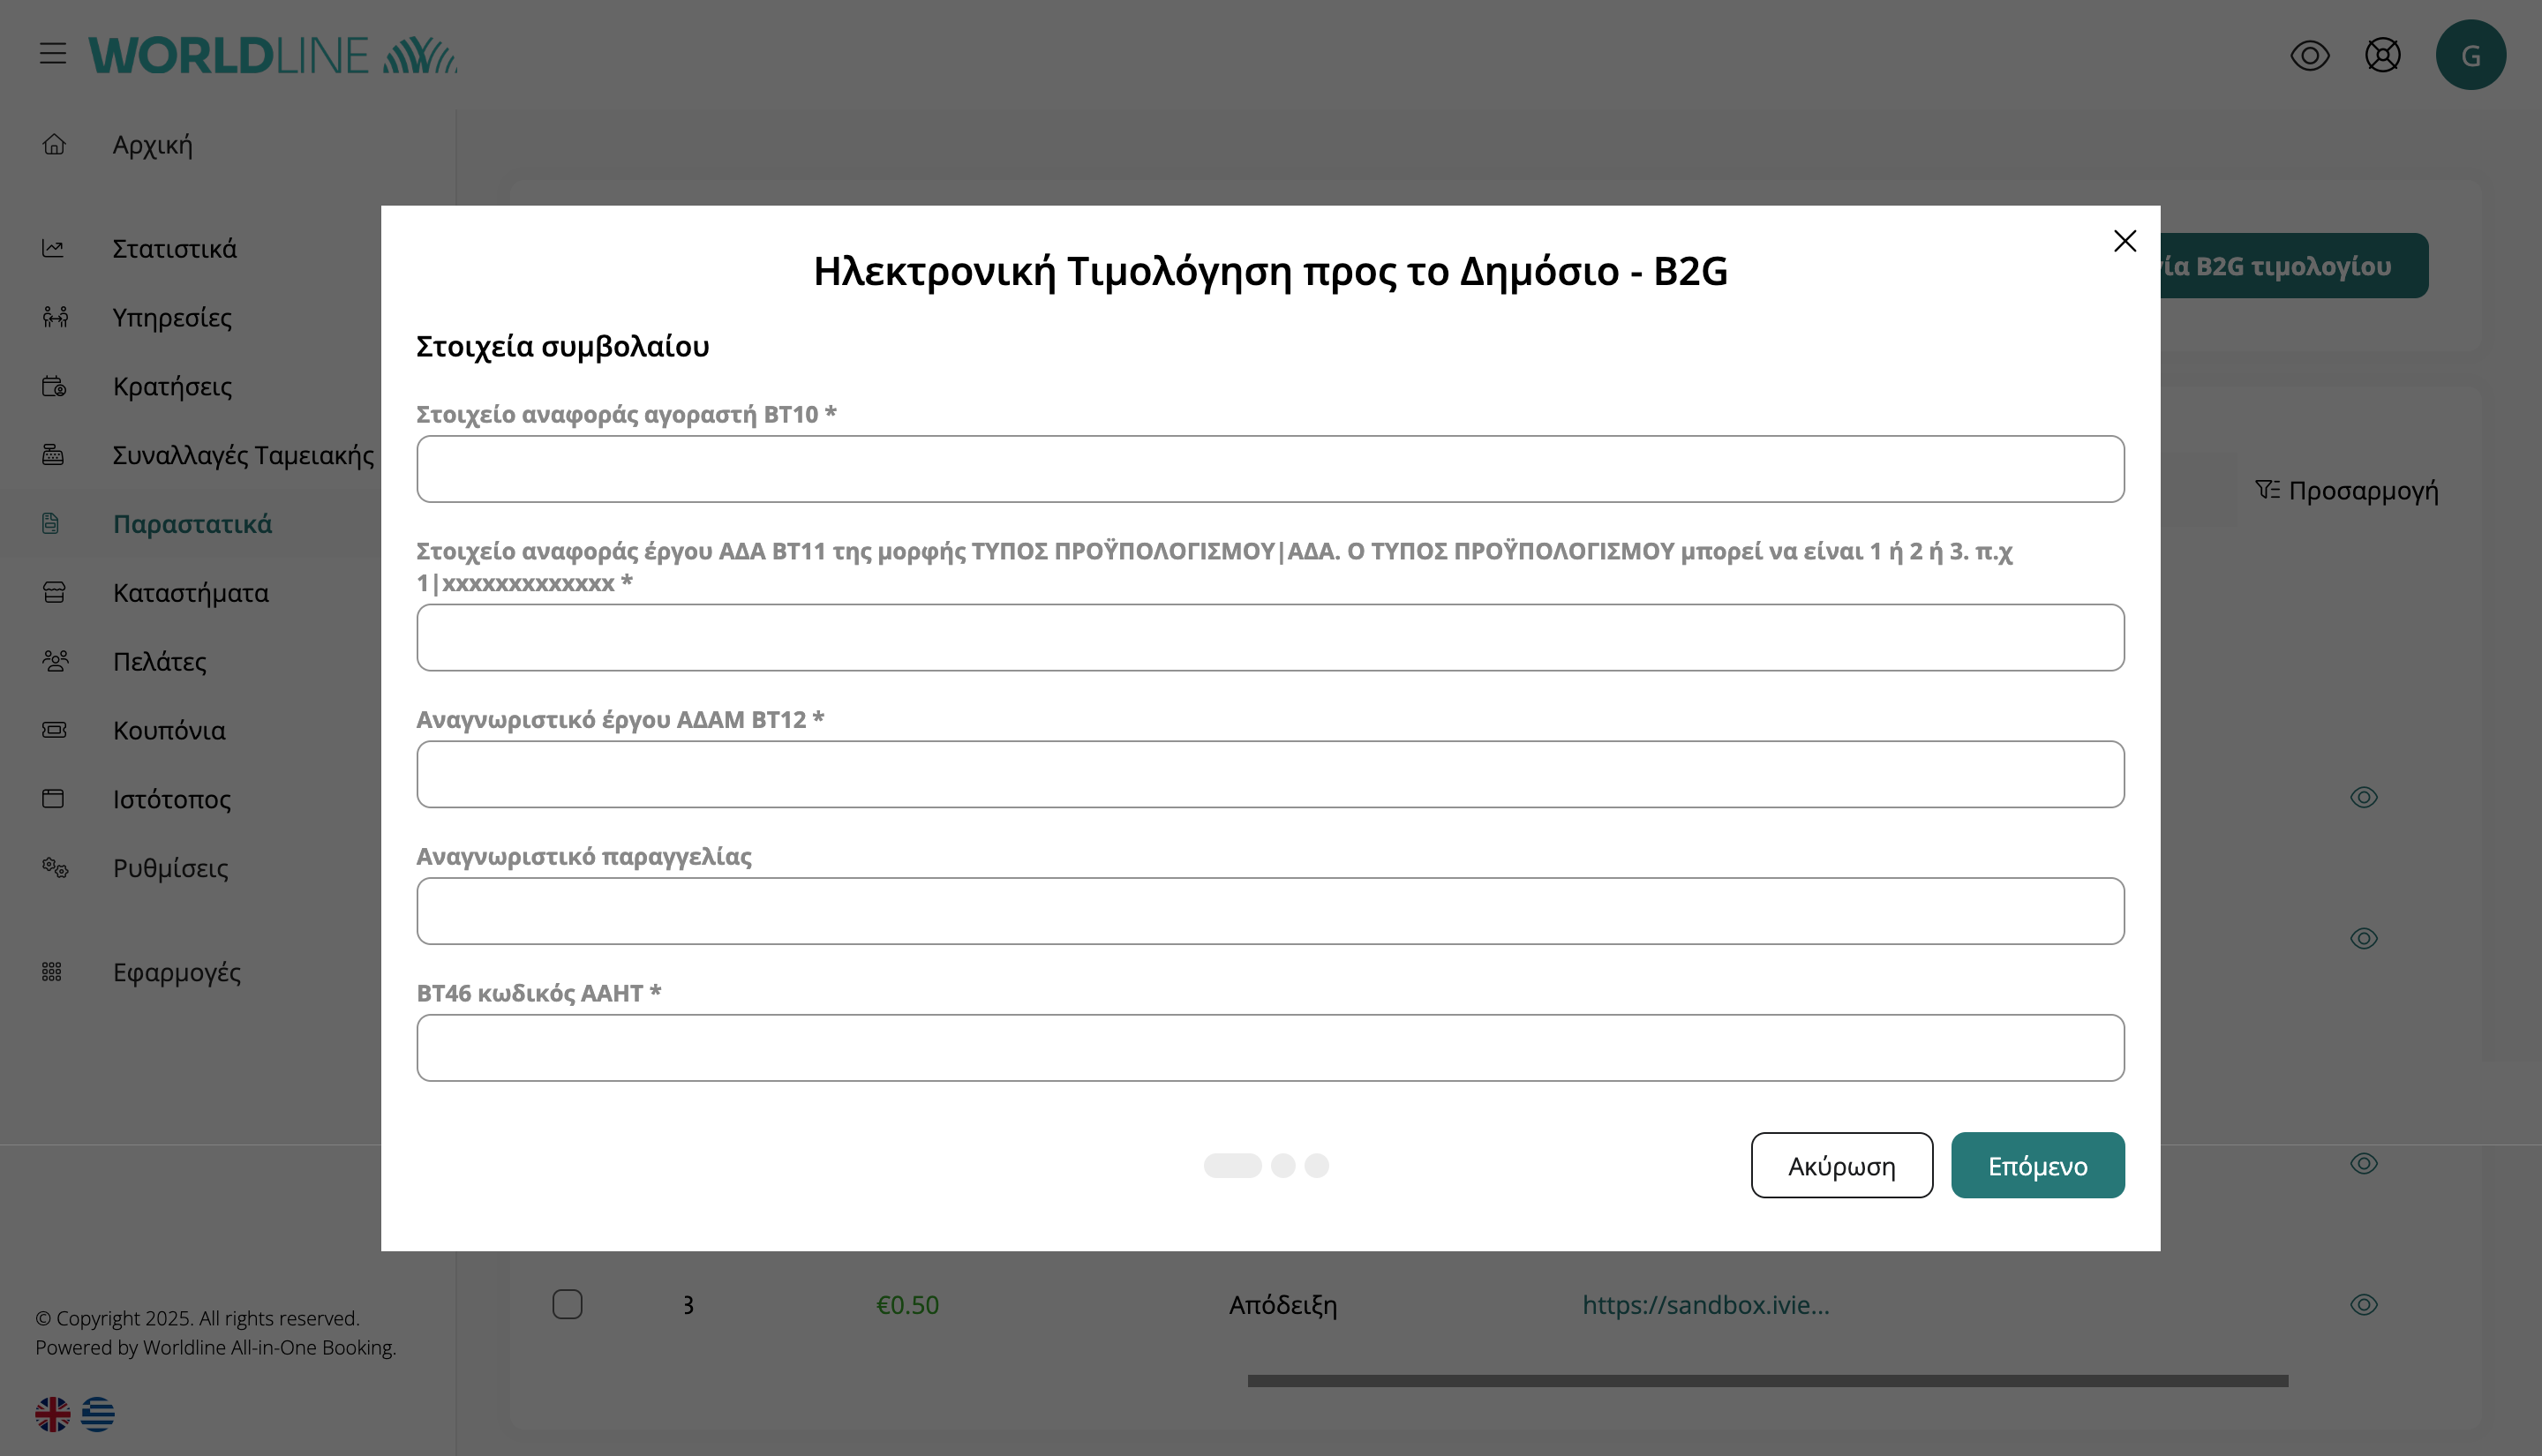Select Πελάτες in the sidebar

click(x=159, y=661)
